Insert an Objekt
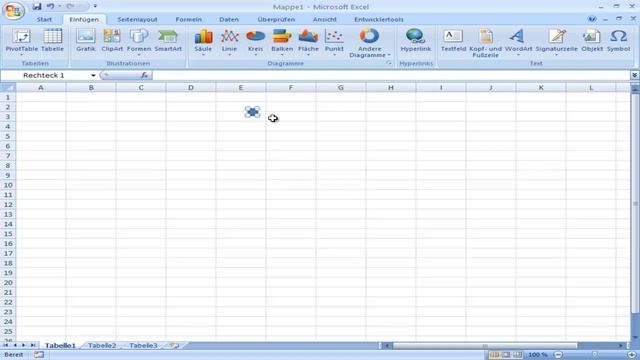Viewport: 640px width, 360px height. [x=592, y=41]
